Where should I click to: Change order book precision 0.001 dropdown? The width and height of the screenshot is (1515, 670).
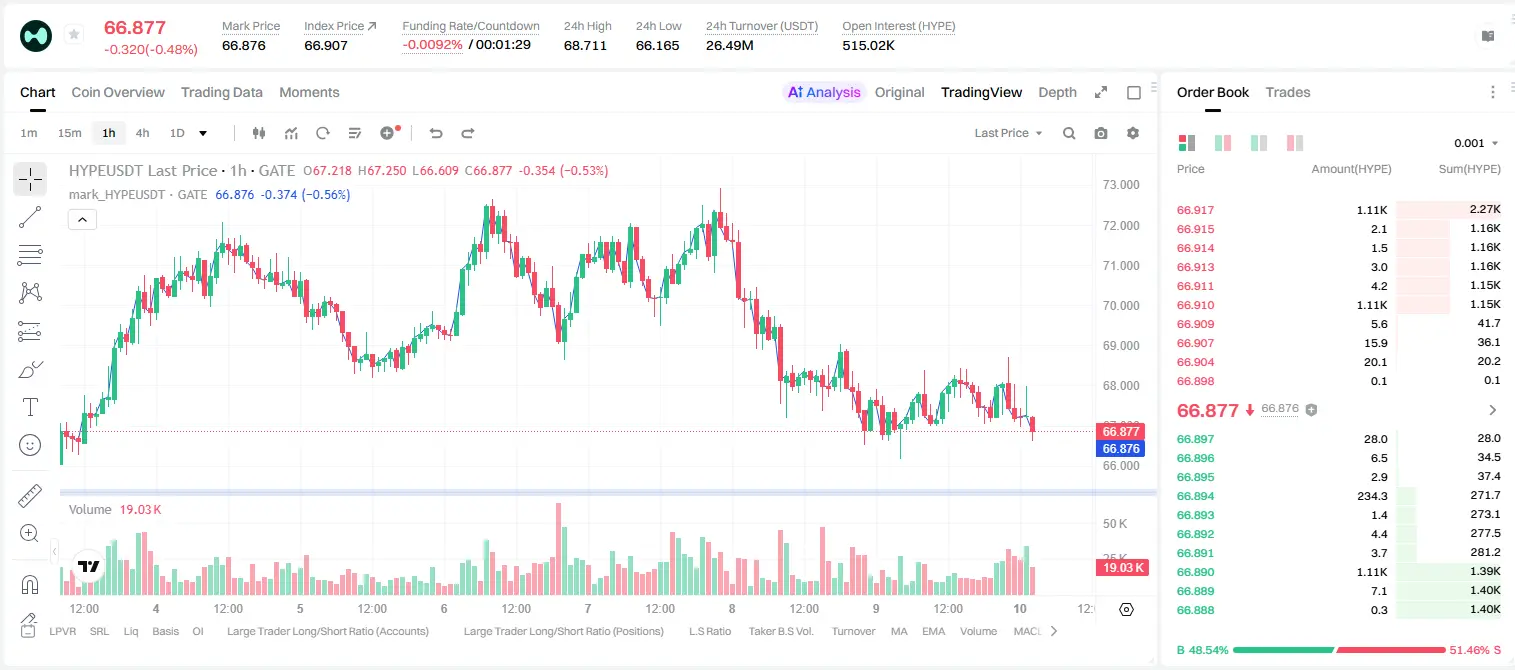1476,143
